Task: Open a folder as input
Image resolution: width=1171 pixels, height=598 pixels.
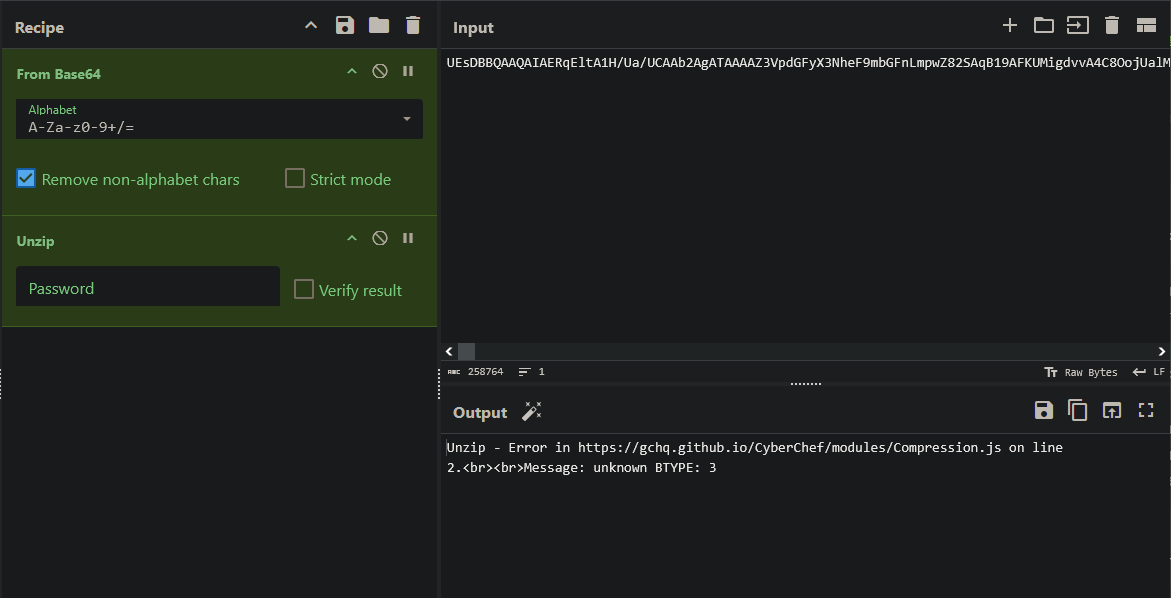Action: 1044,26
